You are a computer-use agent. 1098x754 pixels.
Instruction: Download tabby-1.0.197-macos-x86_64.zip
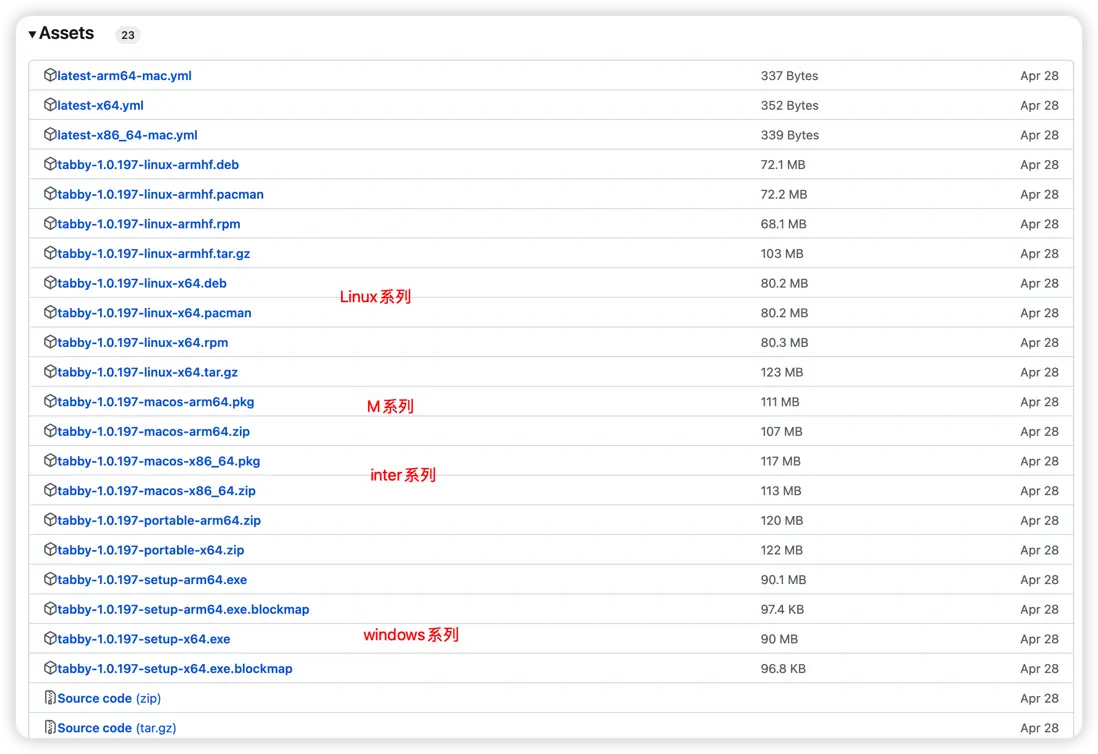click(x=156, y=491)
